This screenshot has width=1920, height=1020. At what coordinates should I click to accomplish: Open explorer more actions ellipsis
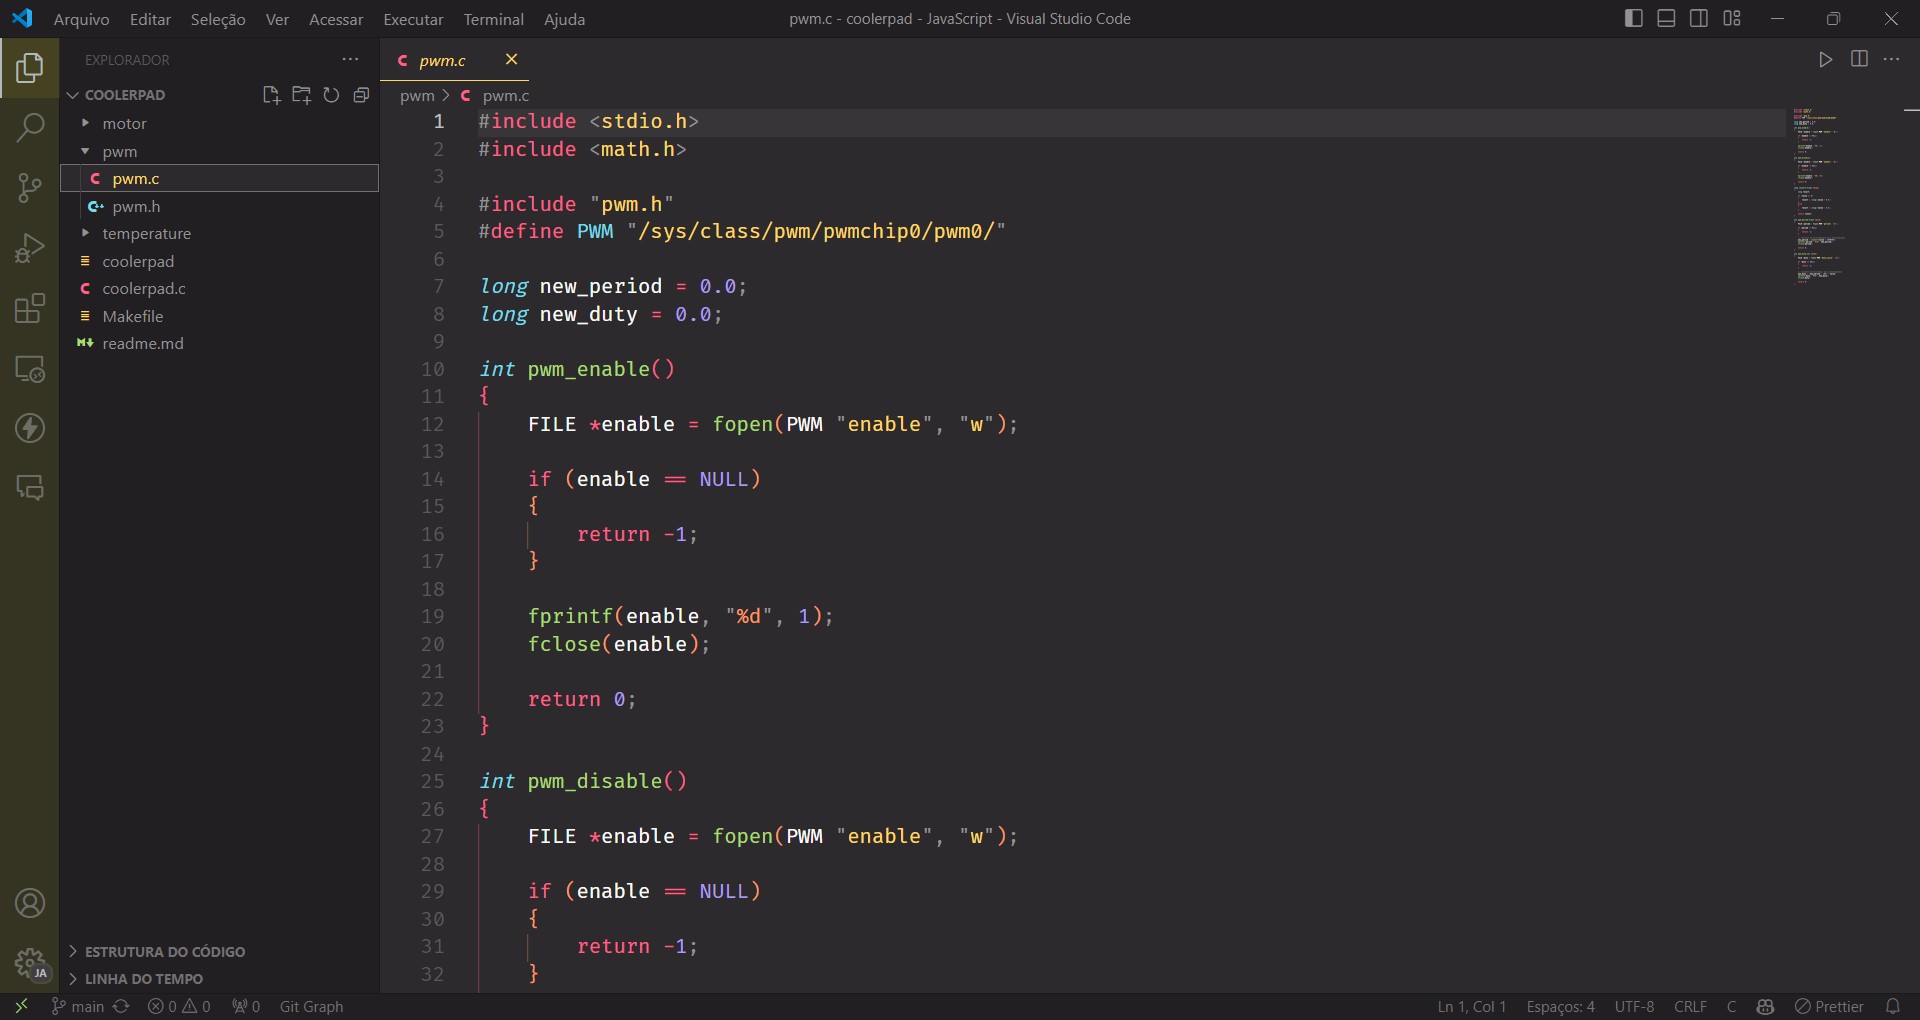pyautogui.click(x=350, y=60)
